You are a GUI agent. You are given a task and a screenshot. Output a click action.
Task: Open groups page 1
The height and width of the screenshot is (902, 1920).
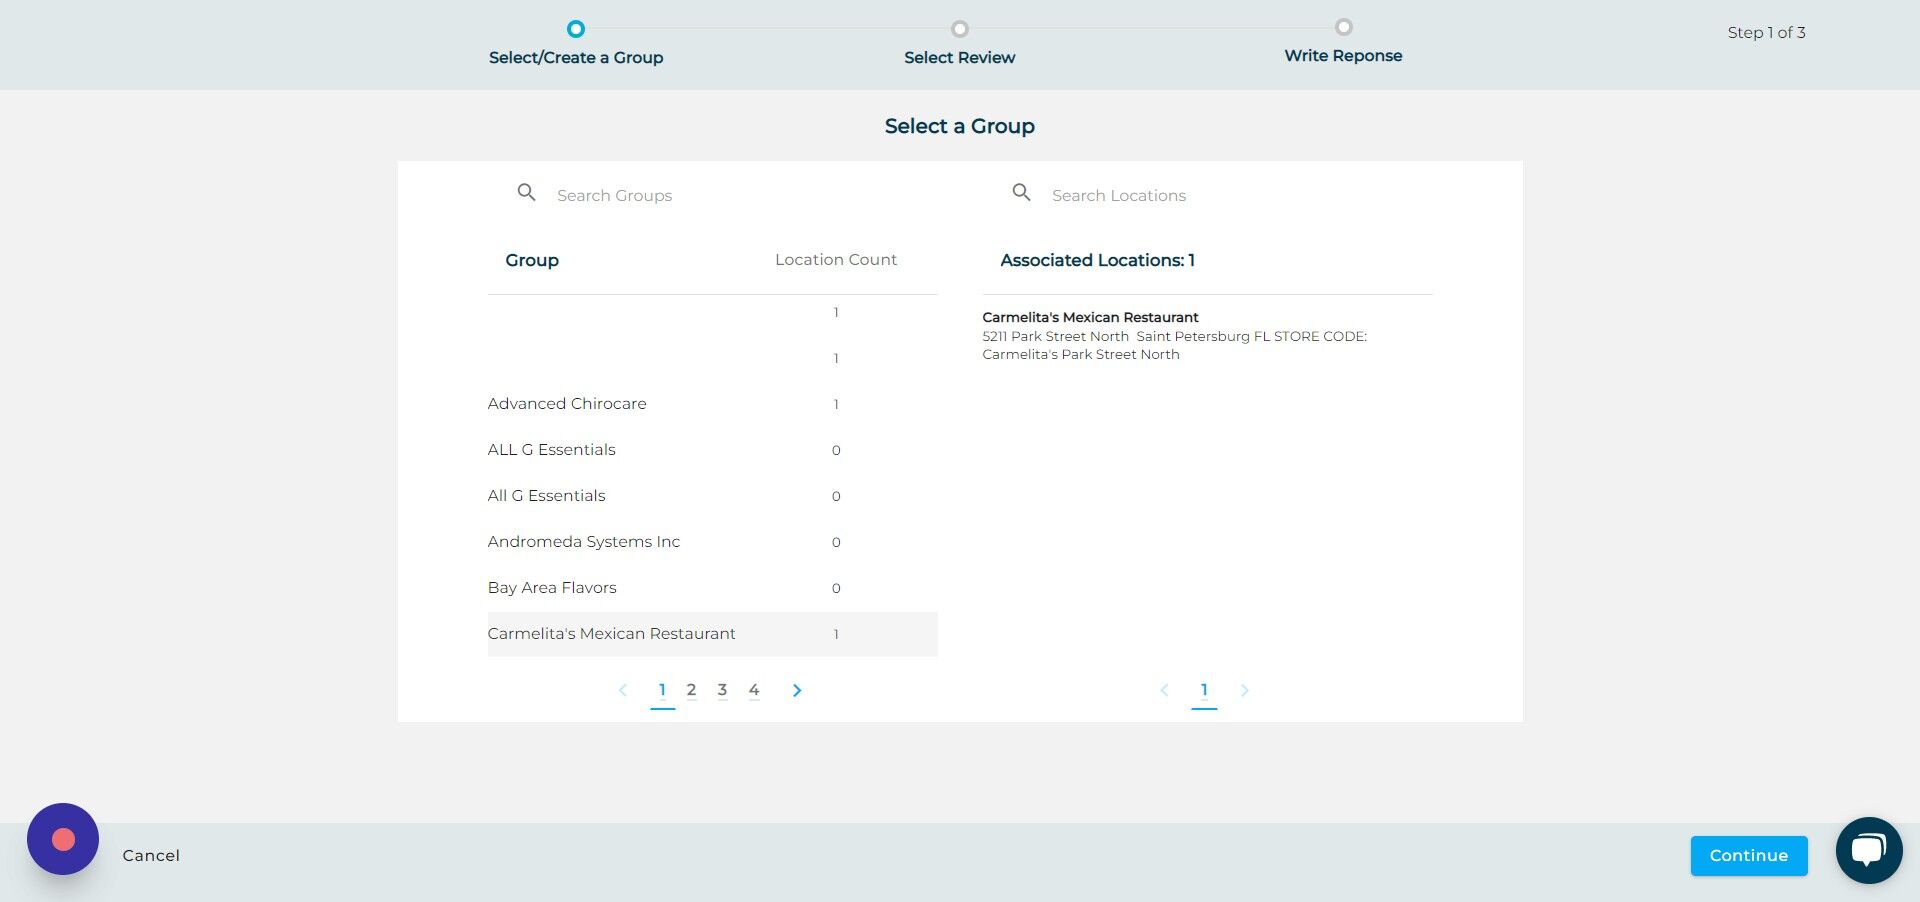point(662,690)
